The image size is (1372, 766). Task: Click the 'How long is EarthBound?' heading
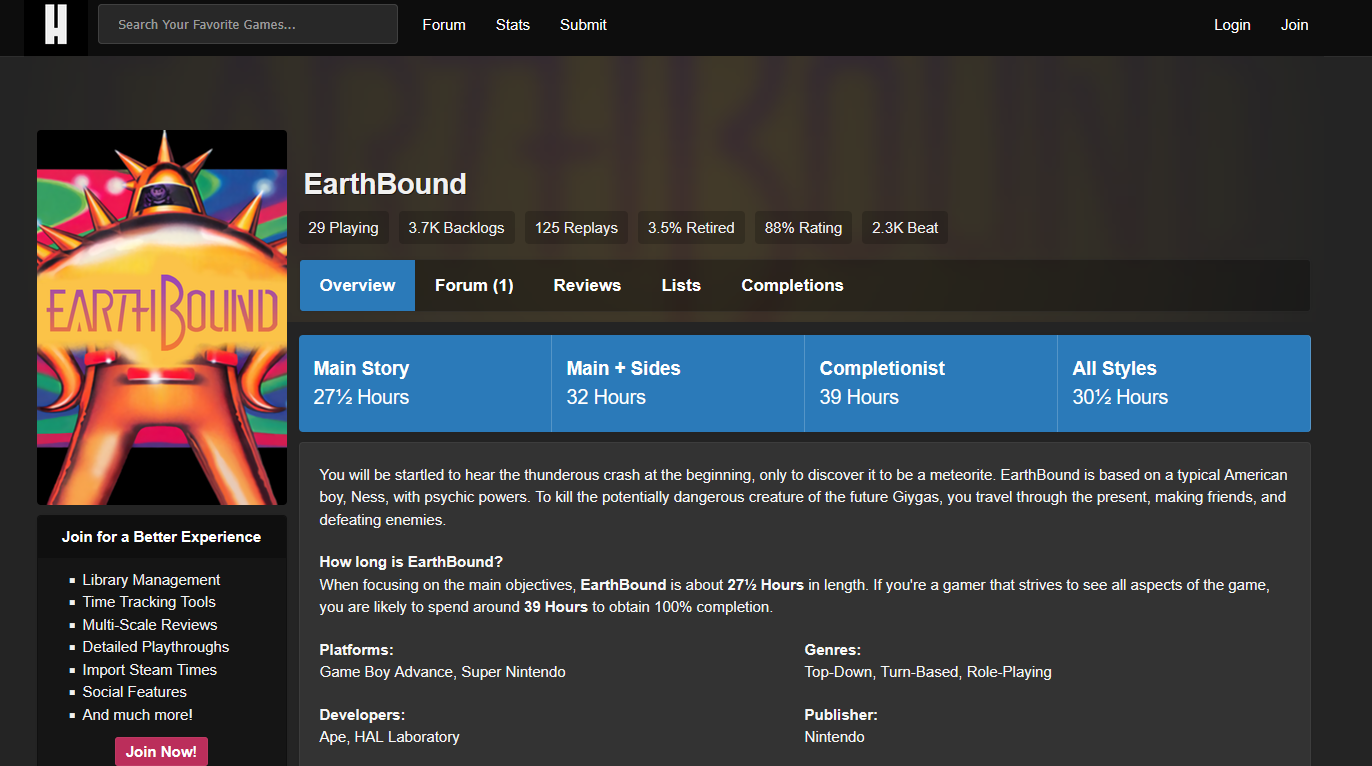click(x=411, y=562)
